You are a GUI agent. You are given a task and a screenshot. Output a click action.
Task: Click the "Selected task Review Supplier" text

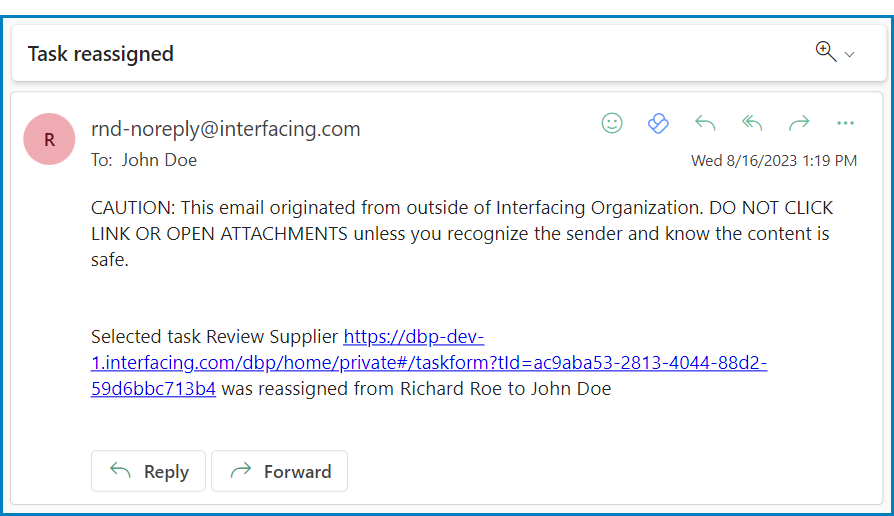coord(215,337)
